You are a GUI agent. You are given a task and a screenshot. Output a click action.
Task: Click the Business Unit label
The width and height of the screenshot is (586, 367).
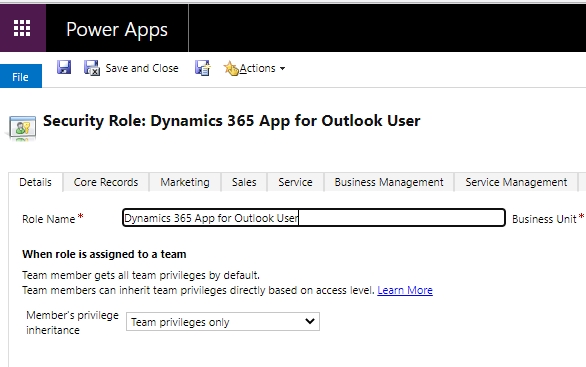tap(544, 219)
